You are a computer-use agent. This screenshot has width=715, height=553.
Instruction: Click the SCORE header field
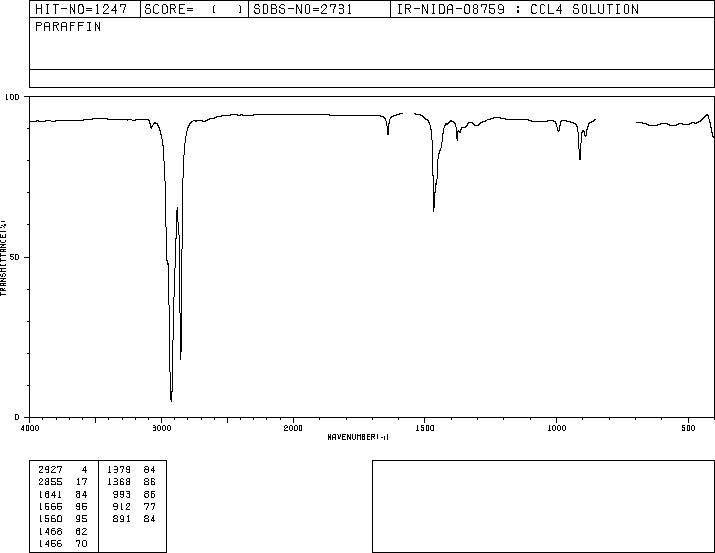tap(194, 9)
